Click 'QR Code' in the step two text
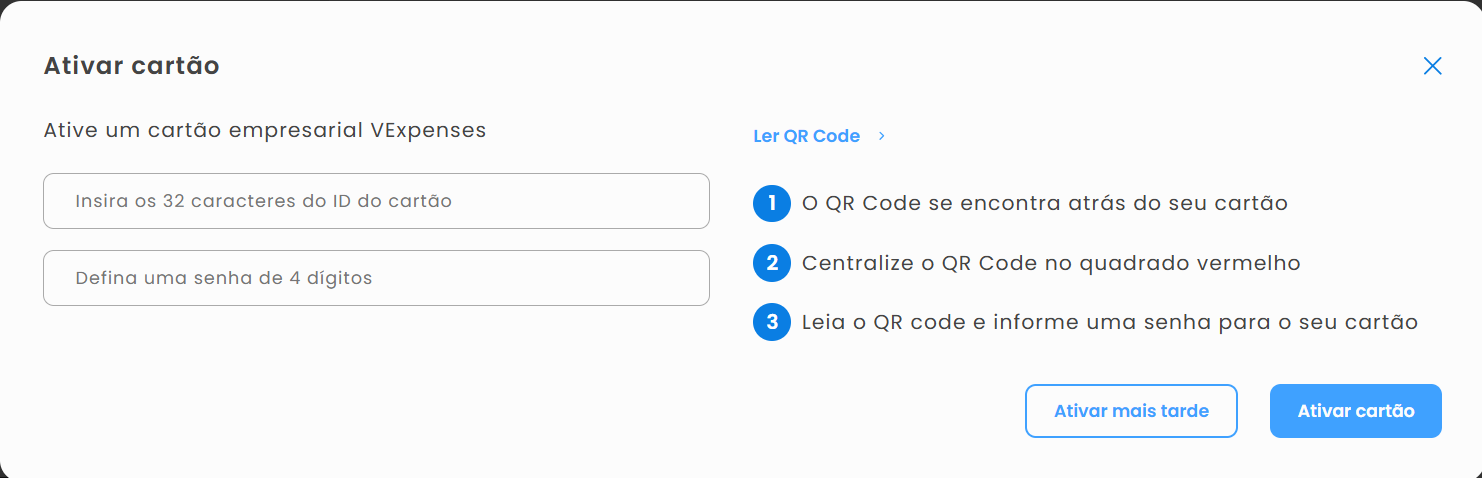The image size is (1482, 478). (977, 264)
